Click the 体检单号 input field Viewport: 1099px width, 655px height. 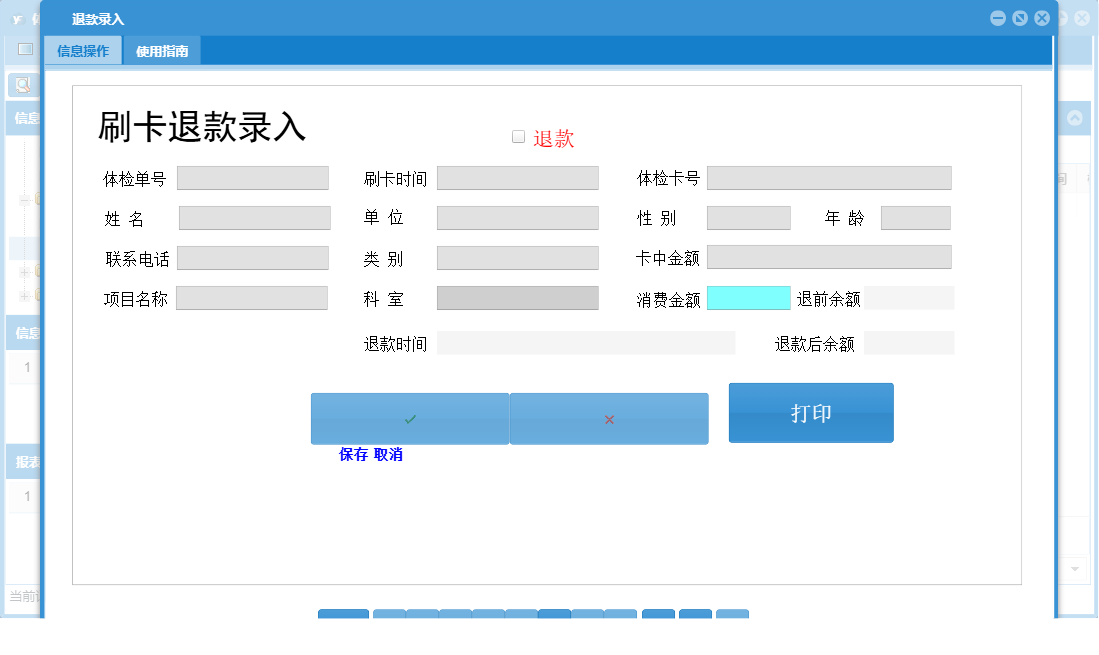(252, 177)
